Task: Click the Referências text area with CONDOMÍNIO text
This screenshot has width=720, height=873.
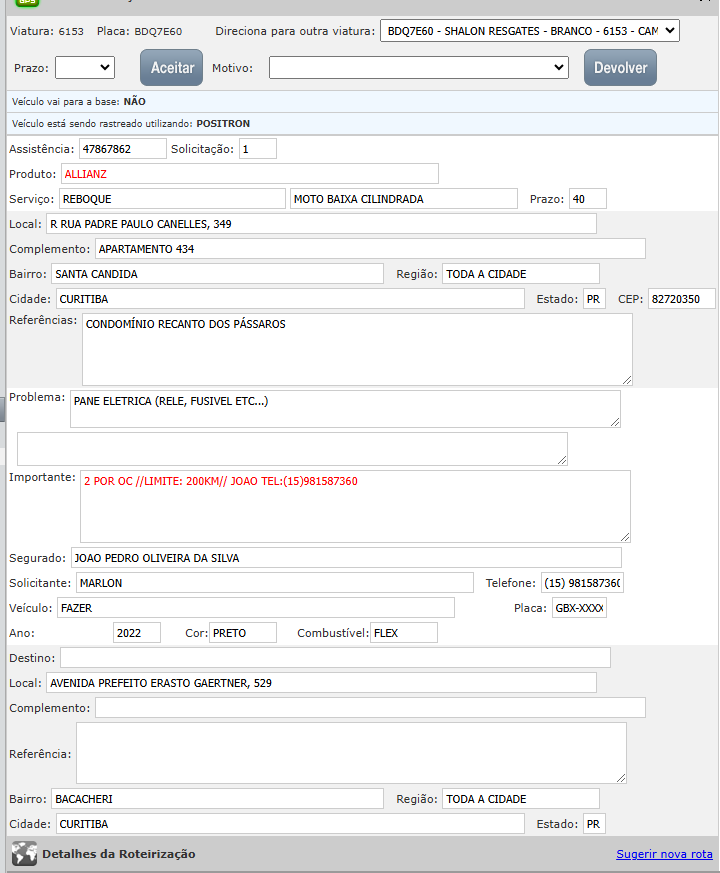Action: click(357, 349)
